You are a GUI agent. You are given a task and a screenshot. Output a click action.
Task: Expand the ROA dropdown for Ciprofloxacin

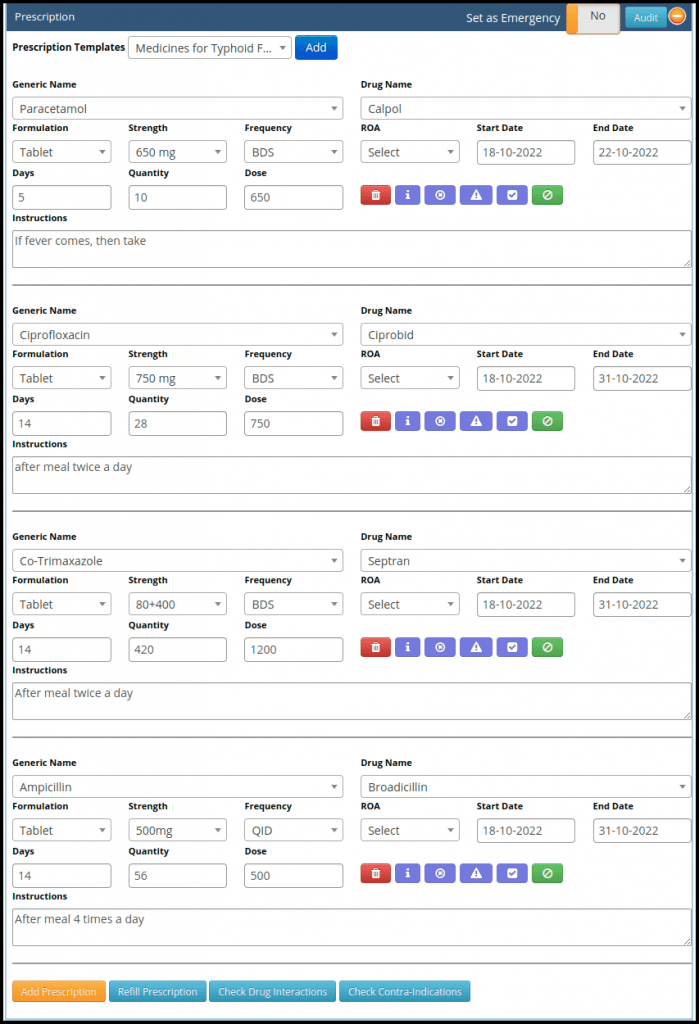[x=410, y=378]
